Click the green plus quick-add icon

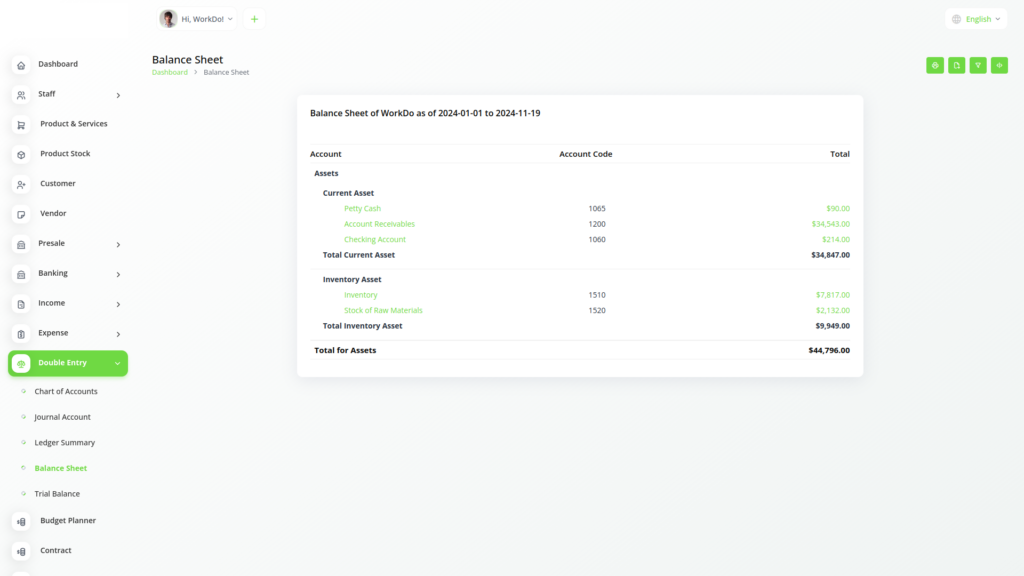254,19
